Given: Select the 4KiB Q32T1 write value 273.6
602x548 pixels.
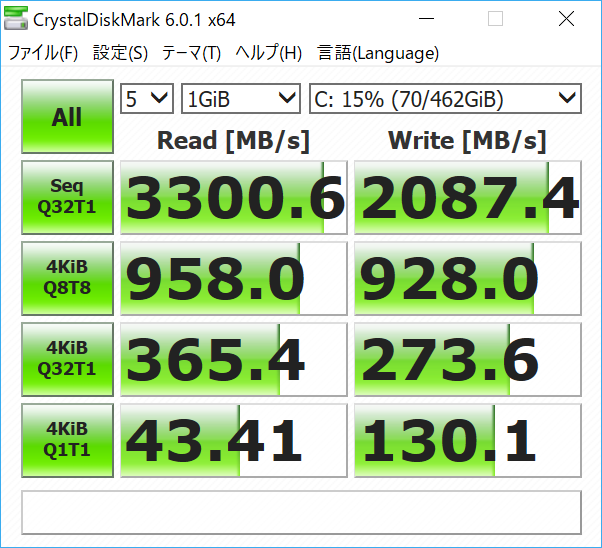Looking at the screenshot, I should pos(468,359).
